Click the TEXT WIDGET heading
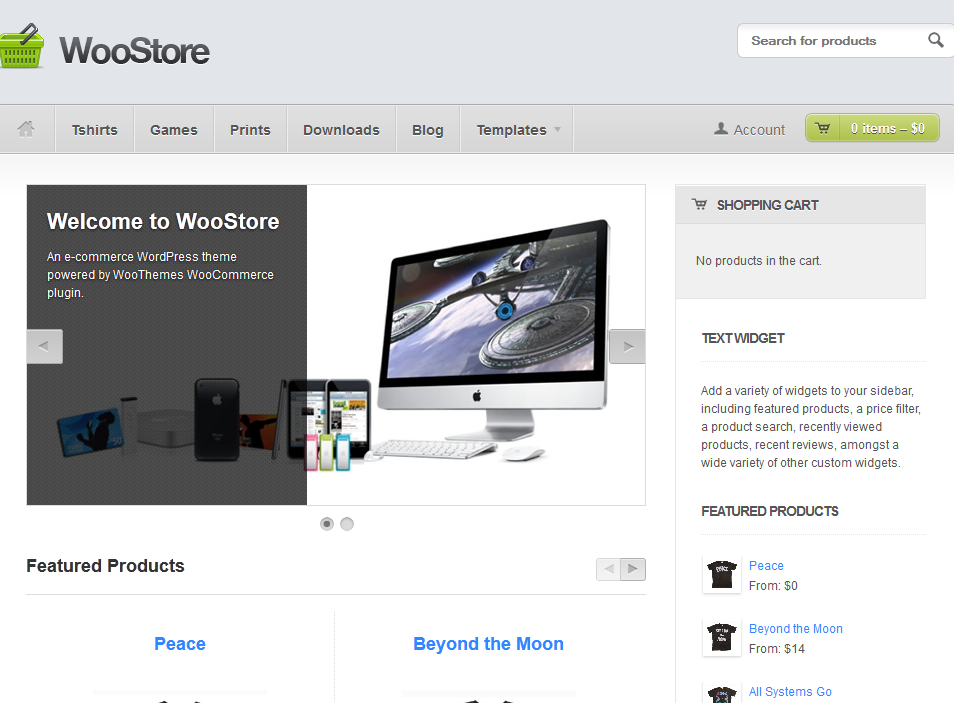The image size is (954, 703). click(x=743, y=338)
